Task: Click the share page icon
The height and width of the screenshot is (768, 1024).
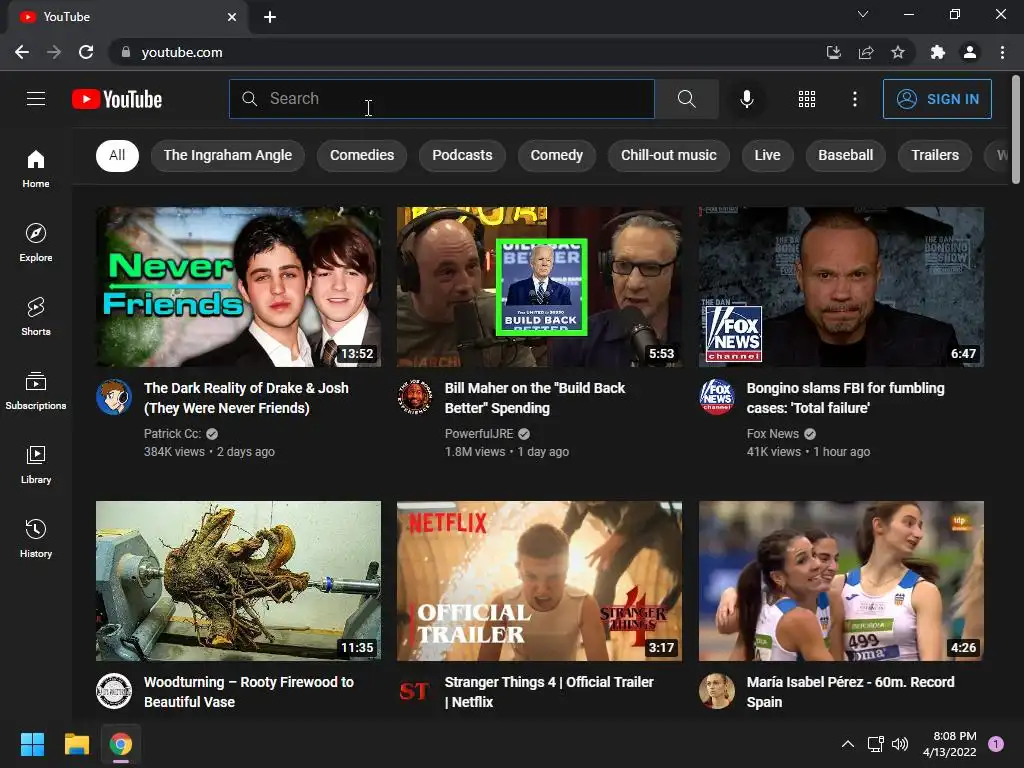Action: (866, 52)
